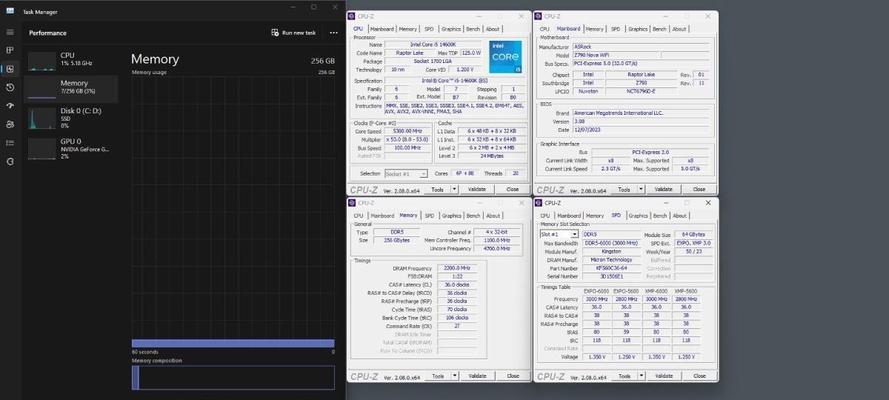The height and width of the screenshot is (400, 889).
Task: Expand Tools dropdown arrow in Mainboard CPU-Z window
Action: 641,189
